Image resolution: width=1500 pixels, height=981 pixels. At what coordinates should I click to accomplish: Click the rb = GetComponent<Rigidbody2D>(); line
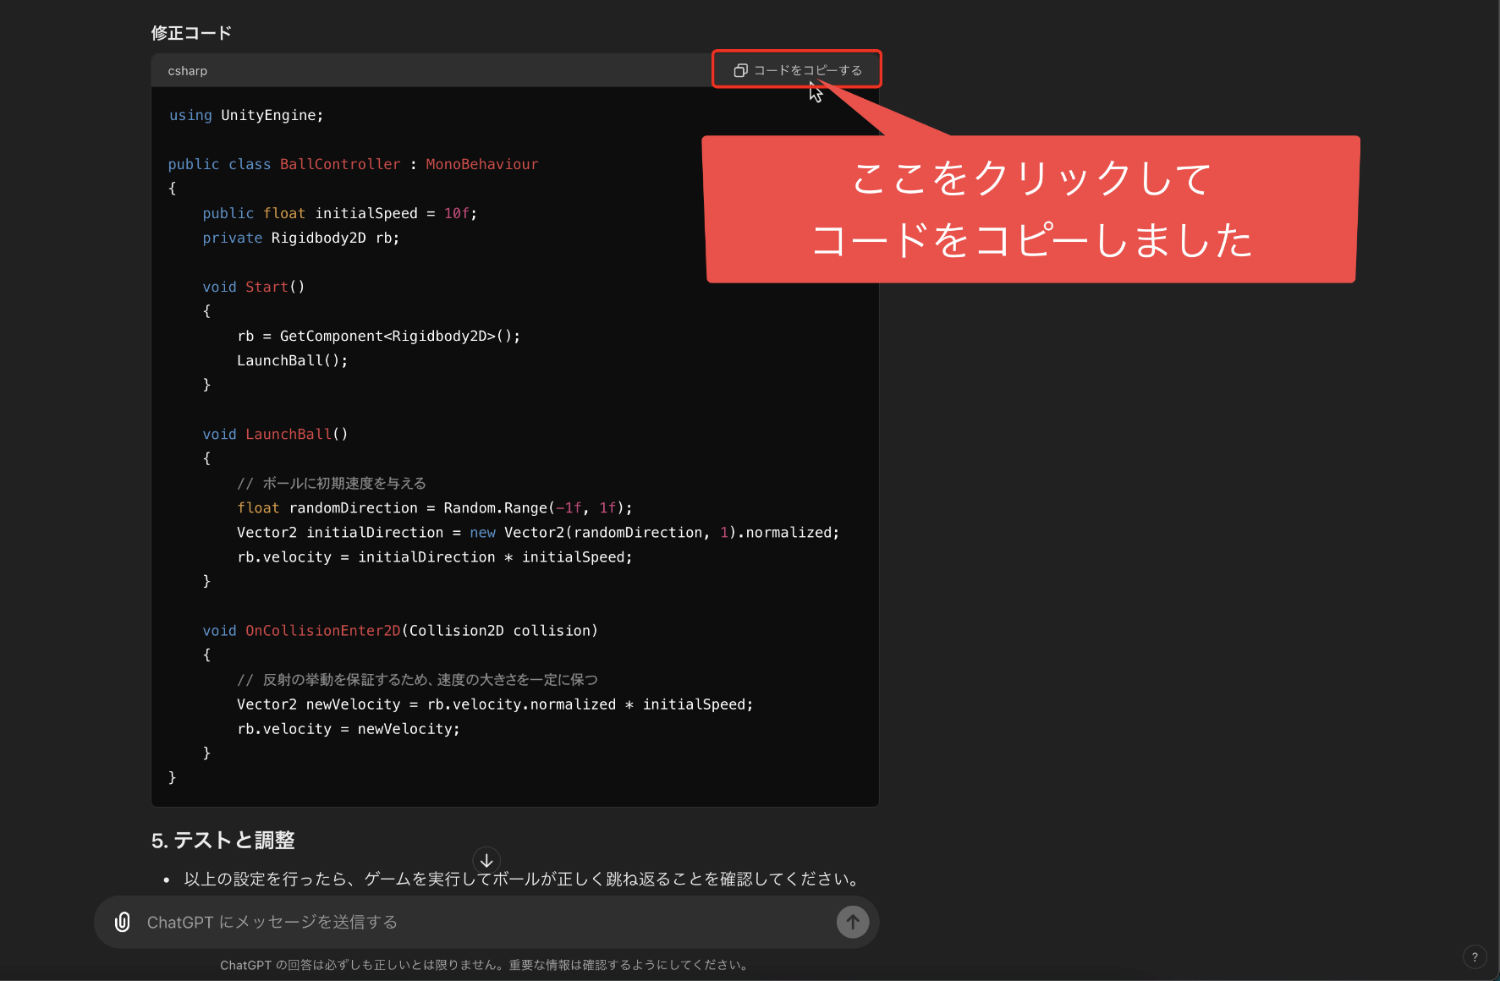tap(379, 336)
